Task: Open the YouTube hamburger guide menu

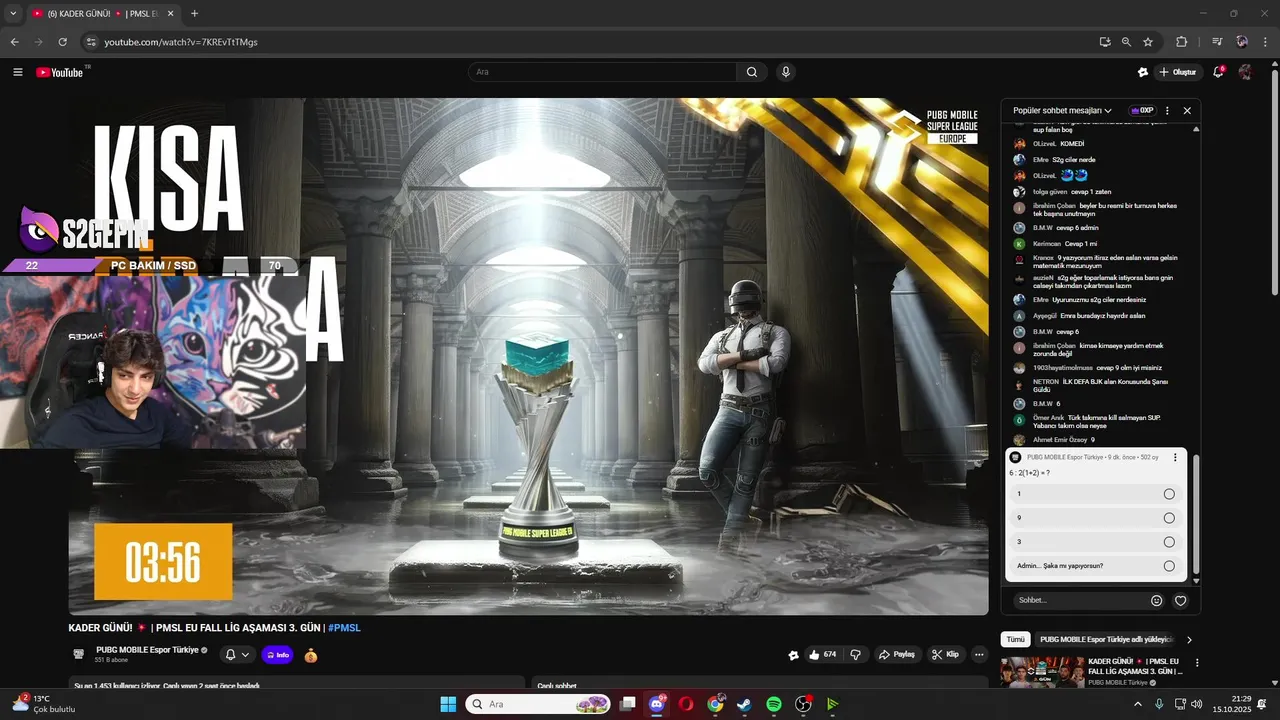Action: point(17,72)
